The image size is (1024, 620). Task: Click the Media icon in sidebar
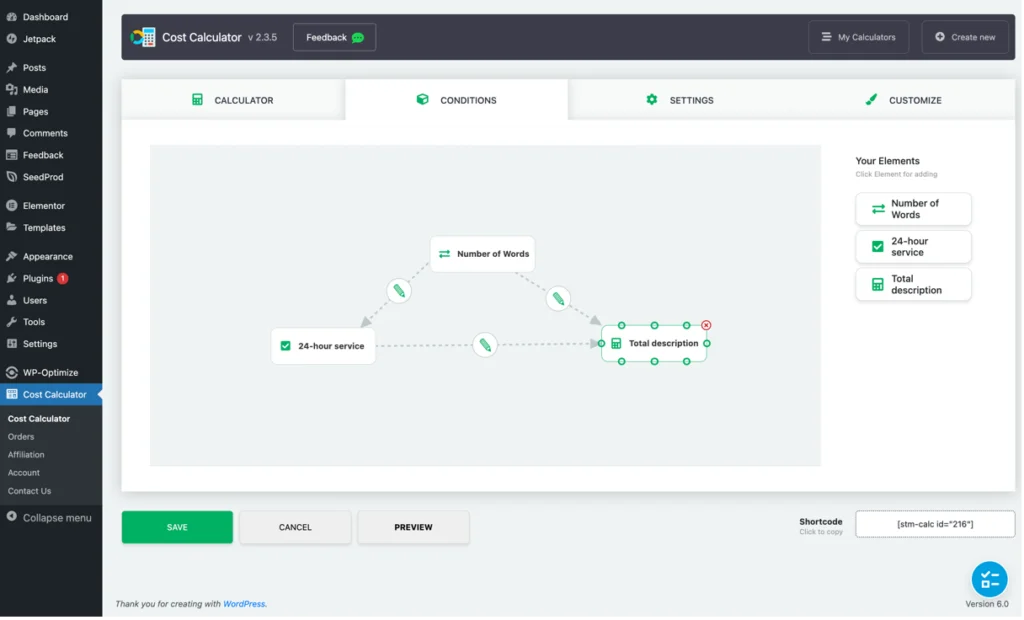[12, 90]
